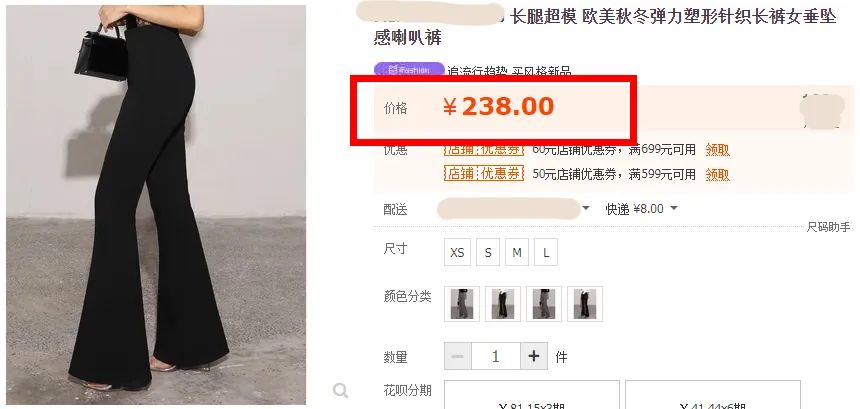This screenshot has width=860, height=409.
Task: Select size M
Action: tap(517, 253)
